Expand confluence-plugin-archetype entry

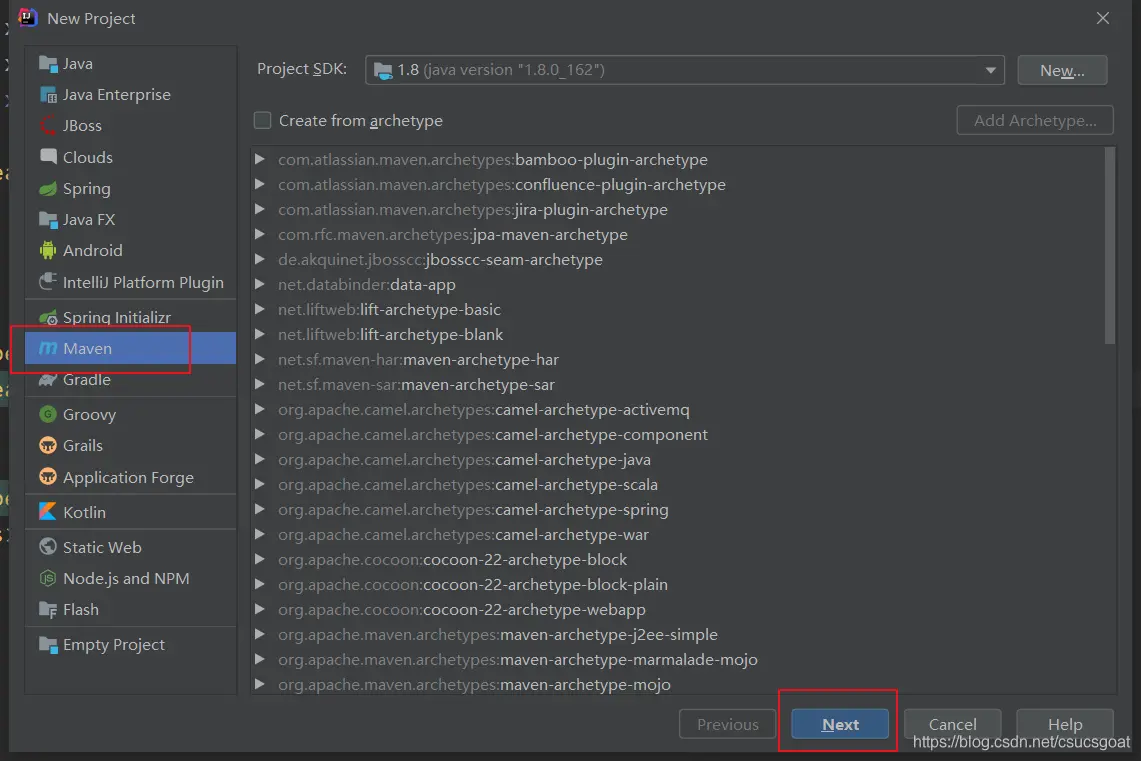260,185
